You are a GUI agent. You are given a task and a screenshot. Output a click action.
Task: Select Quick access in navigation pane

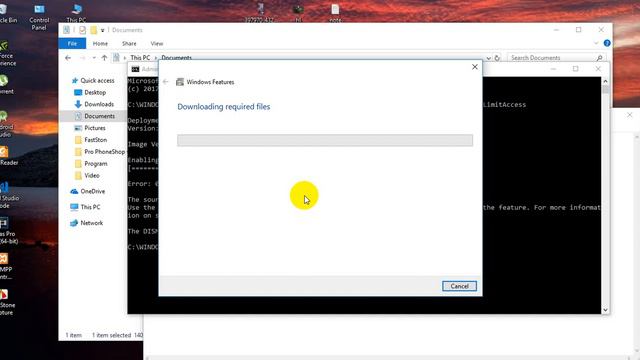97,80
